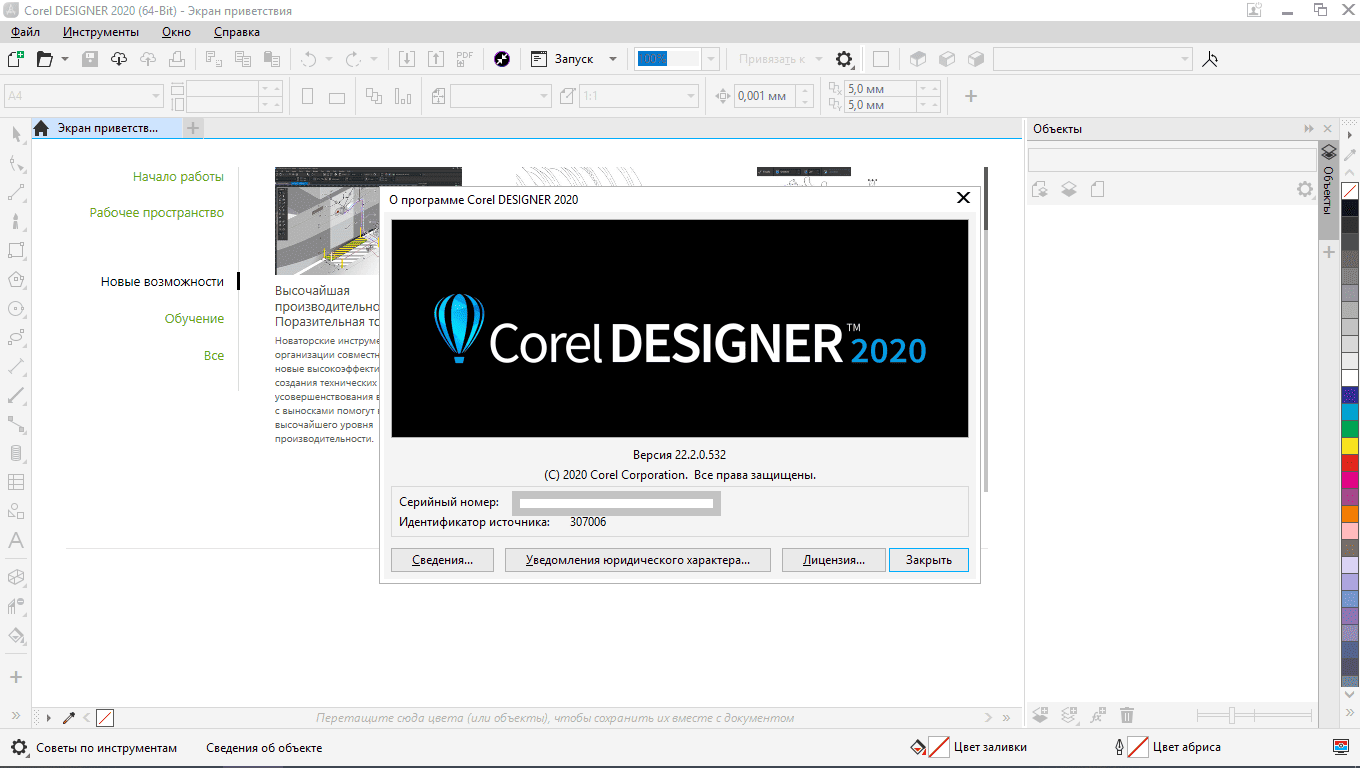Select the Text tool (A) in toolbox

tap(16, 540)
